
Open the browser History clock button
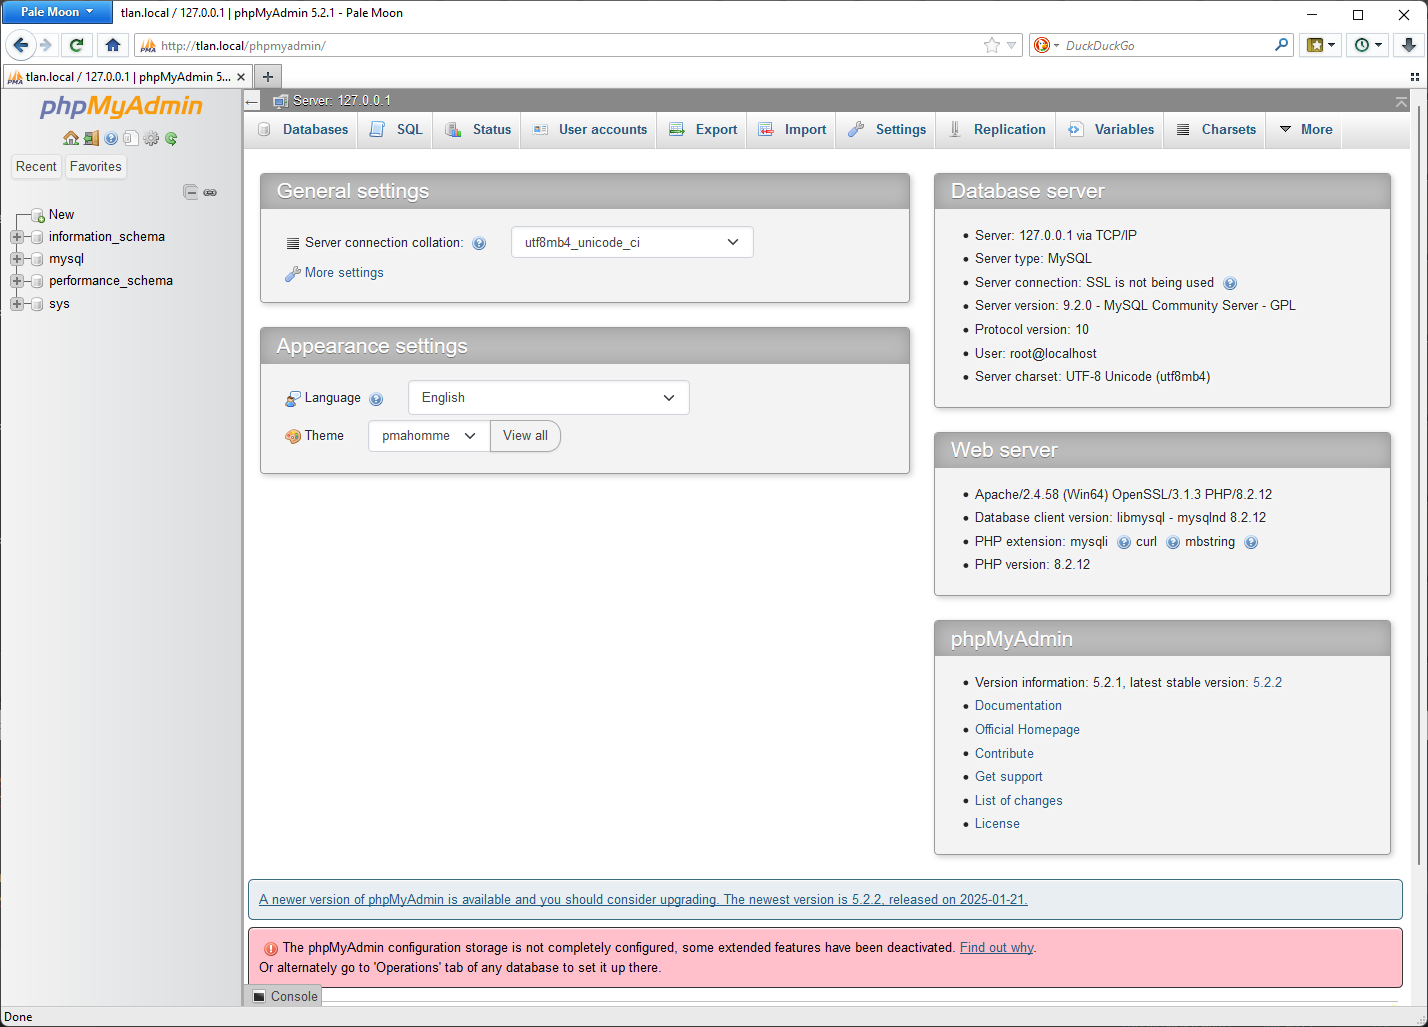click(x=1368, y=45)
